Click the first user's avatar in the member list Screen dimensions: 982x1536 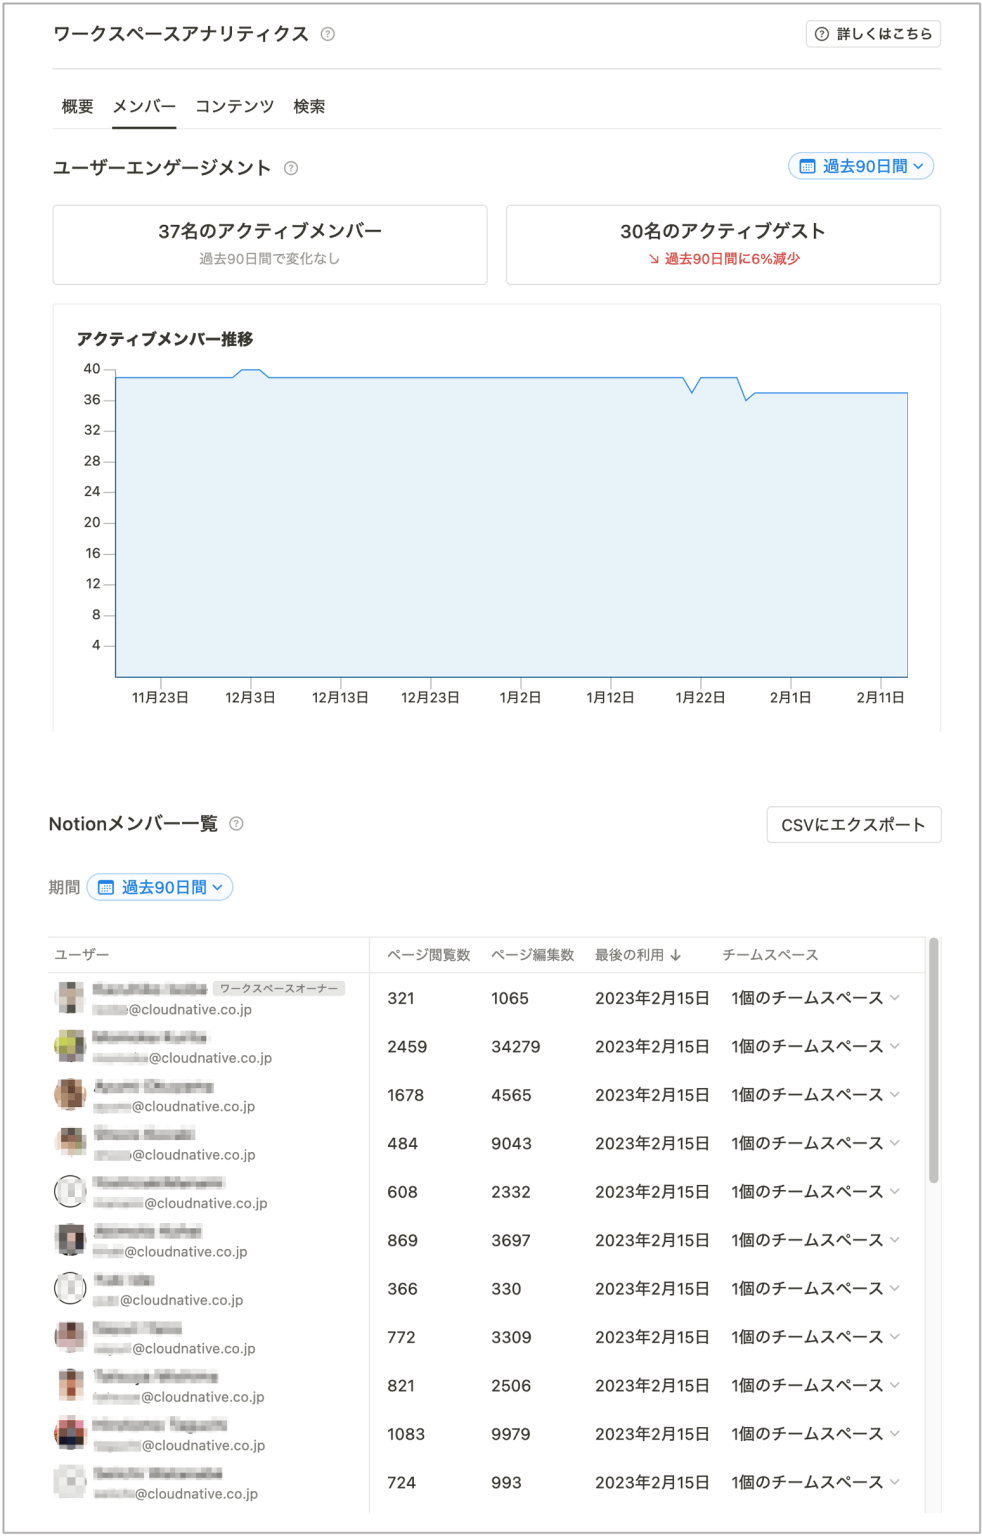pos(69,996)
